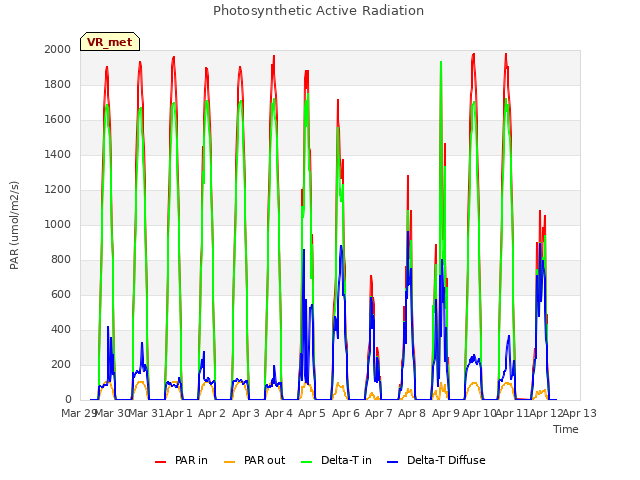Select the Delta-T Diffuse legend label
640x480 pixels.
[446, 460]
